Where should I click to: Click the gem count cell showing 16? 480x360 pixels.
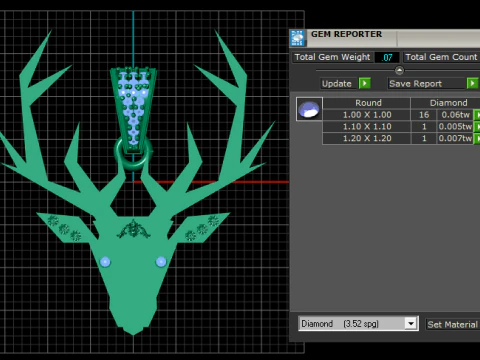tap(424, 115)
